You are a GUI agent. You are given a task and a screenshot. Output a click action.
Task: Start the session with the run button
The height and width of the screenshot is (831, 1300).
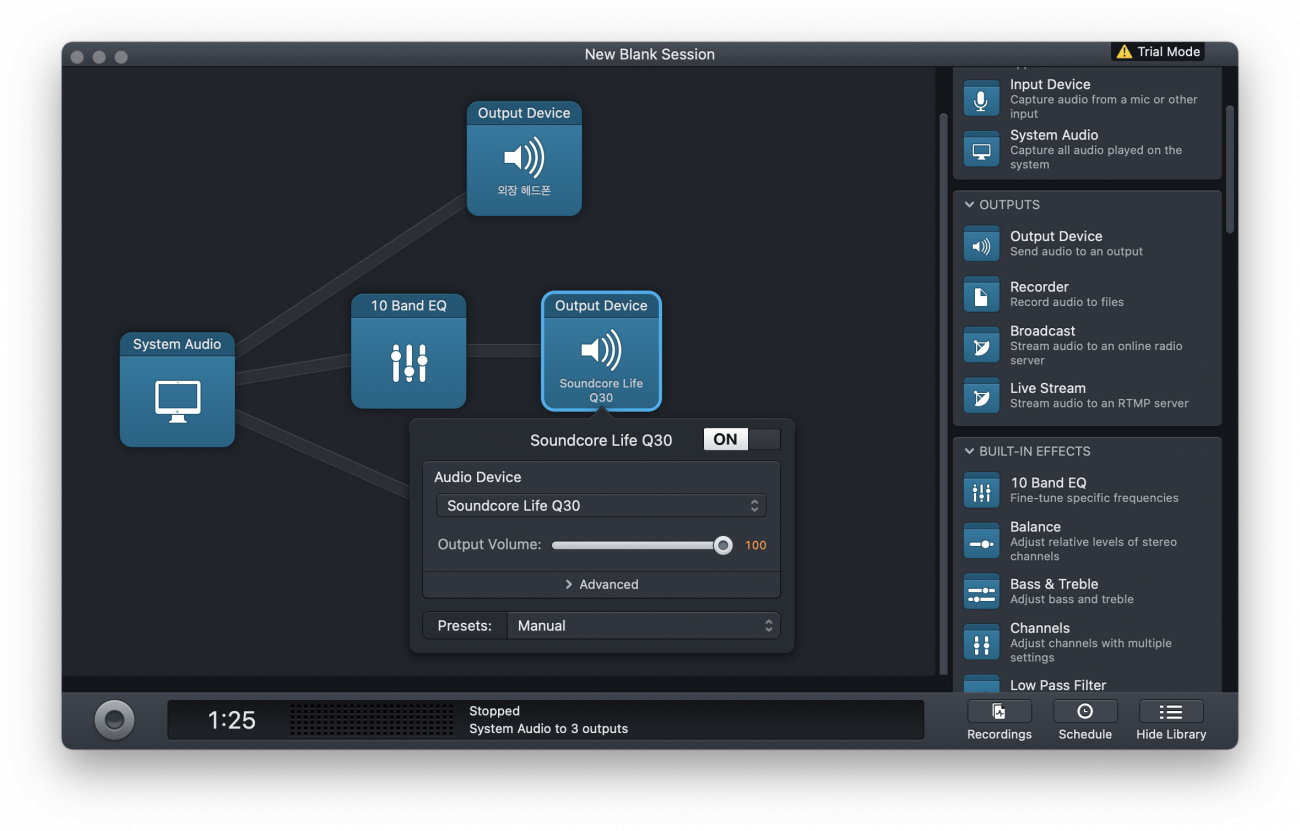[x=114, y=719]
